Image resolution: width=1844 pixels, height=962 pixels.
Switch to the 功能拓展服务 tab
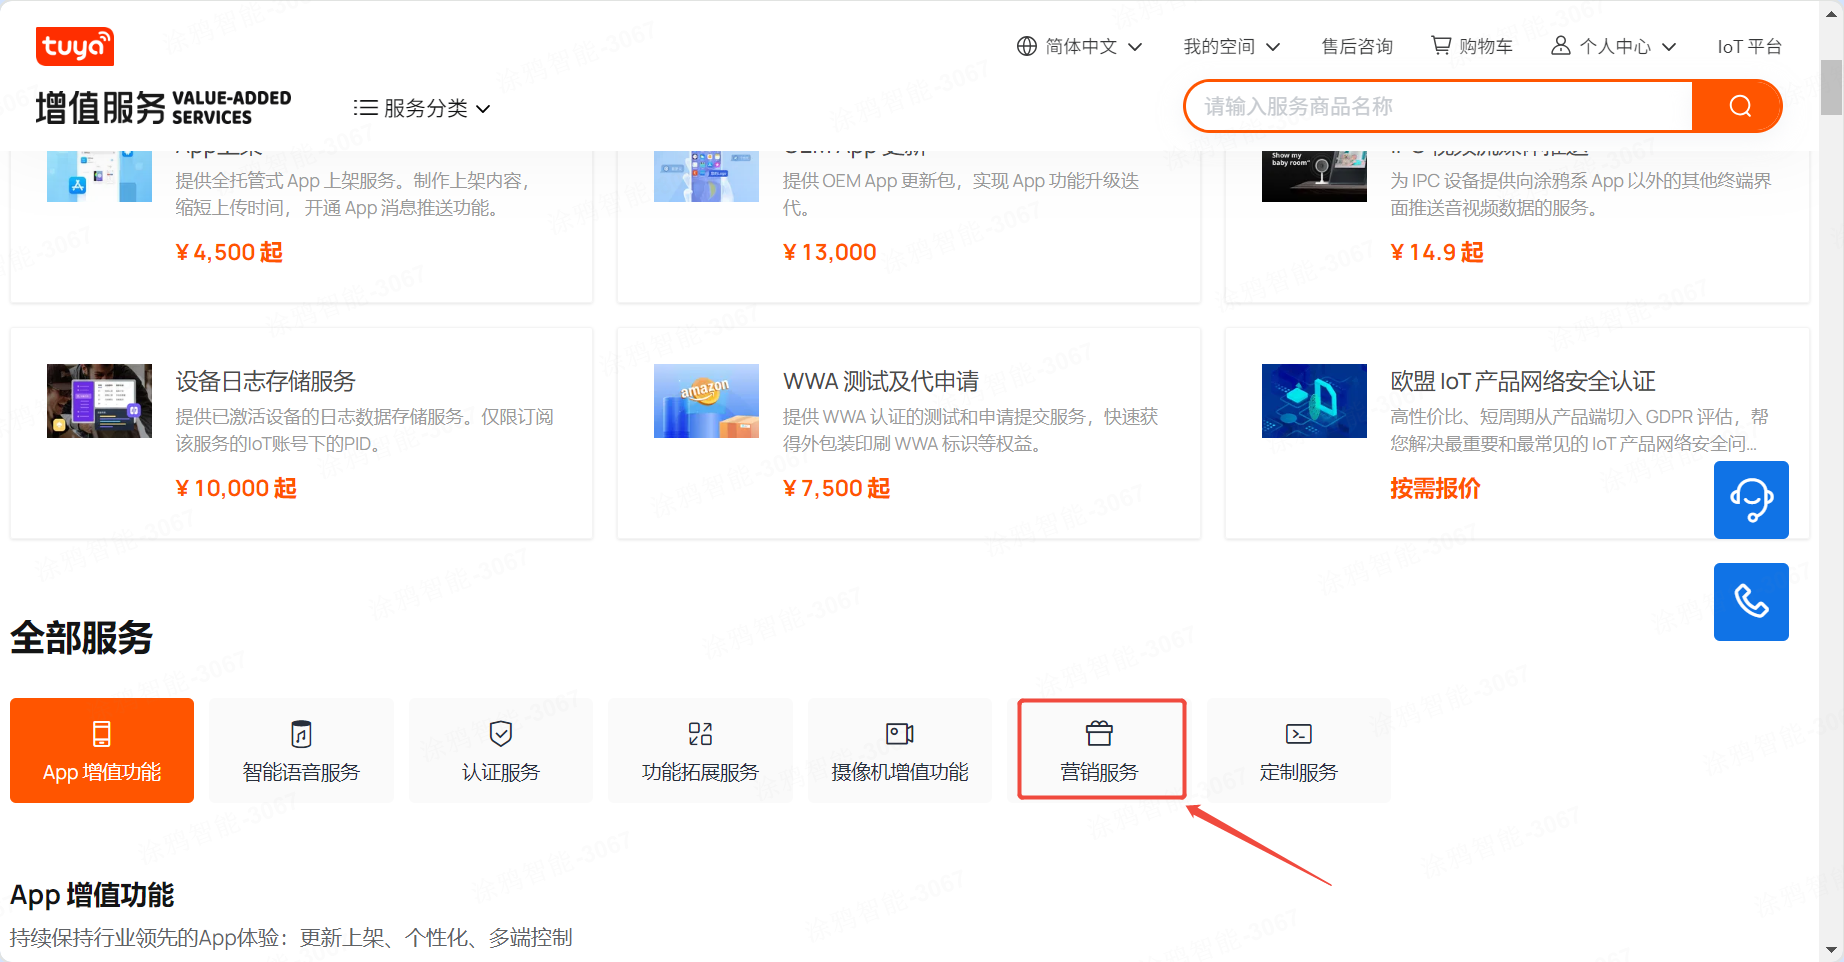[700, 750]
